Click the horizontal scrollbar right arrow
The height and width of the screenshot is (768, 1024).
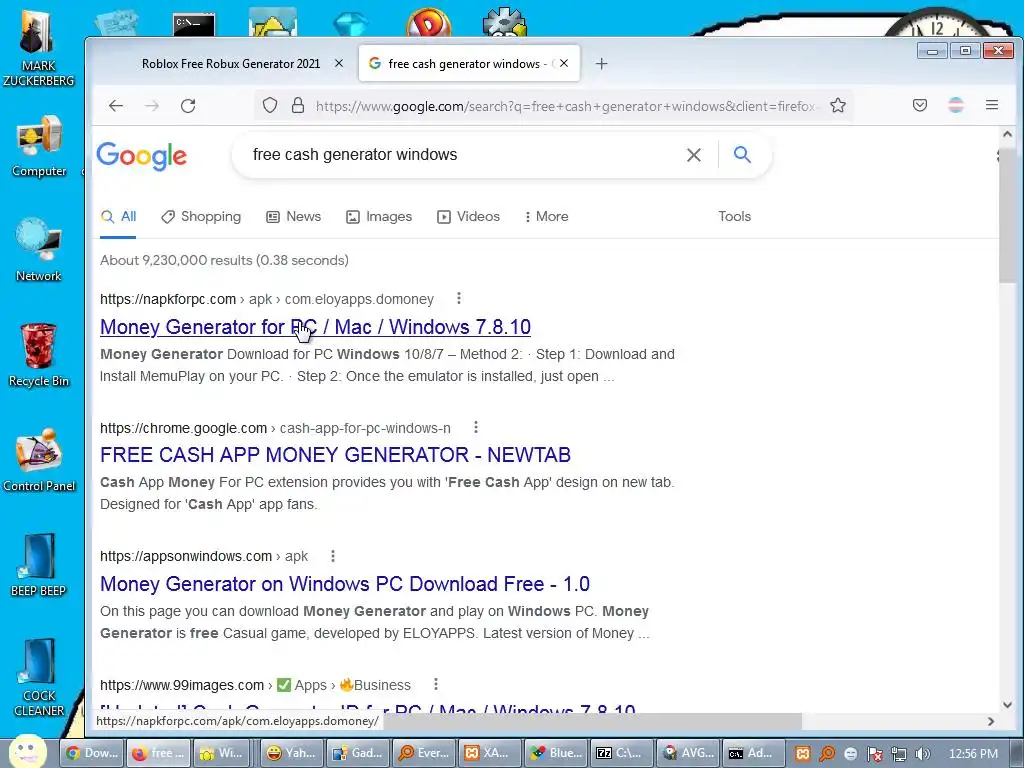(x=991, y=721)
